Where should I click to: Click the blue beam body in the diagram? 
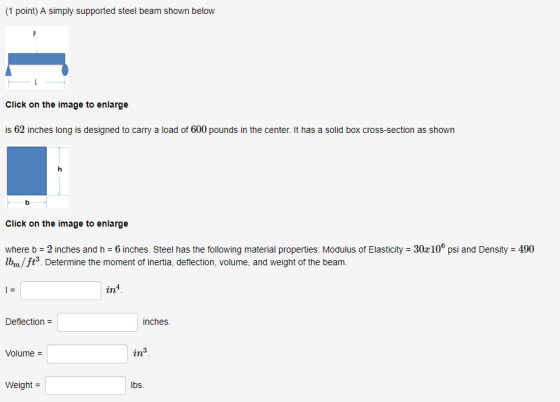point(36,59)
